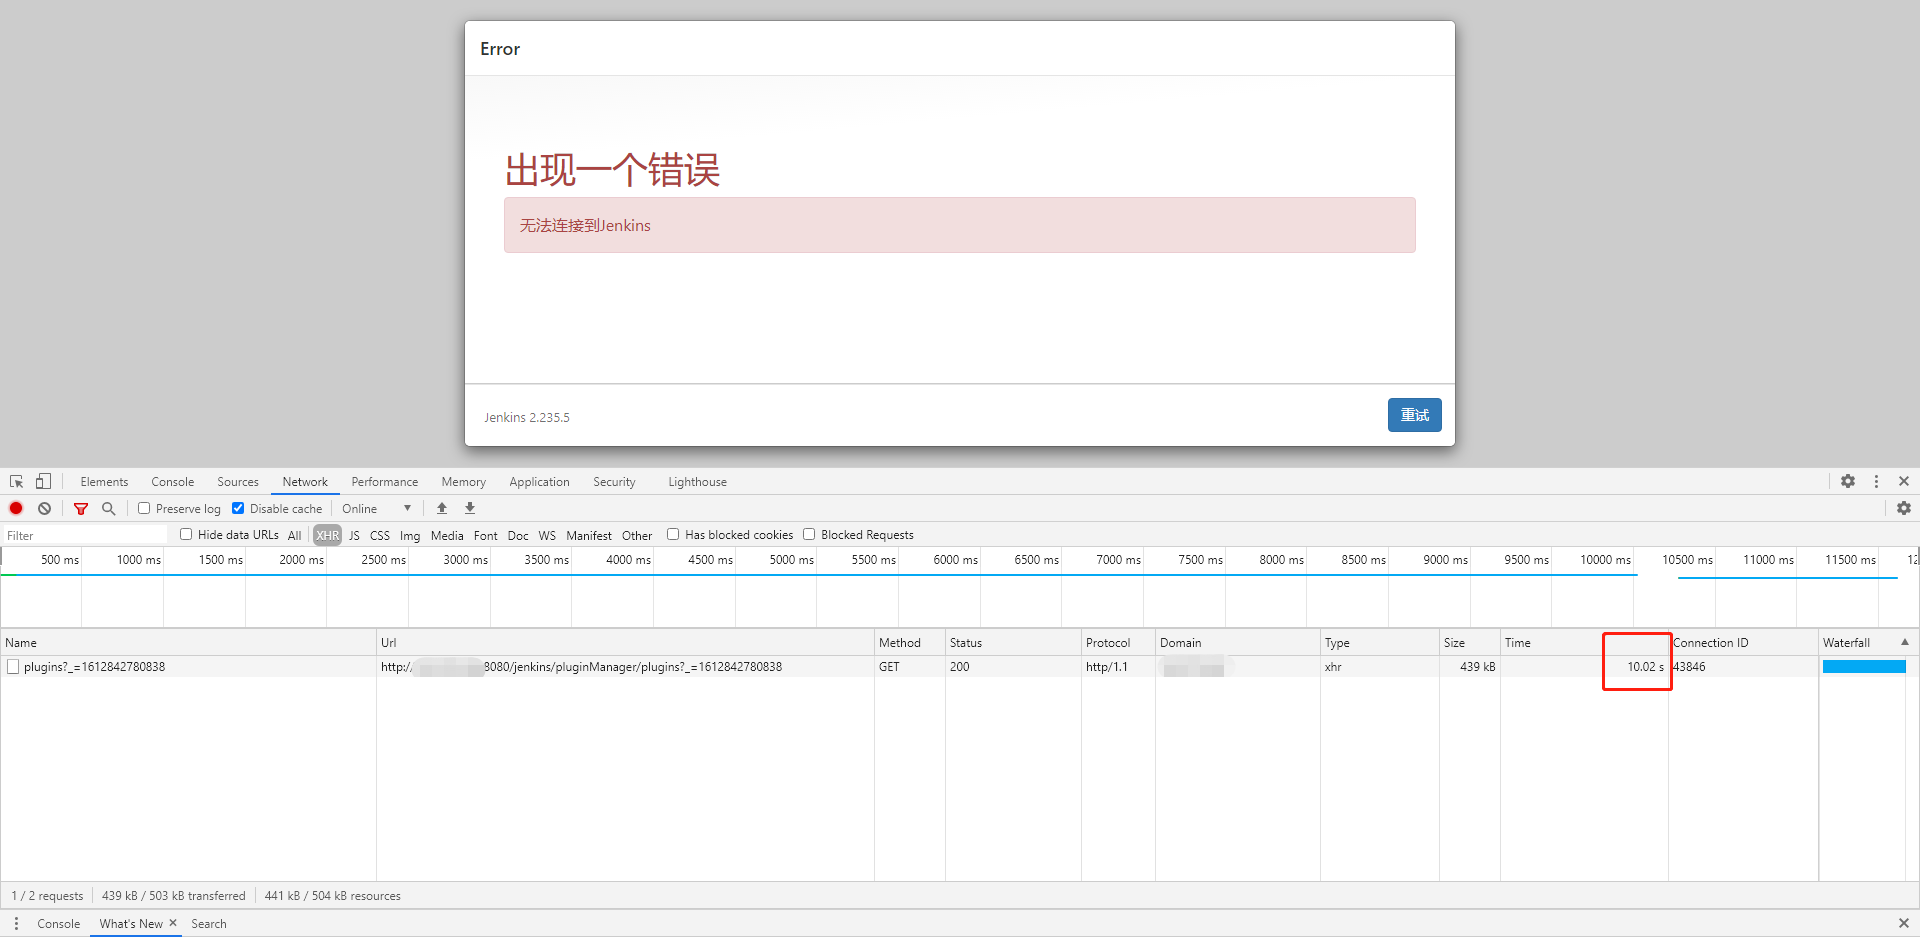This screenshot has height=937, width=1920.
Task: Select the JS request type filter
Action: (x=354, y=536)
